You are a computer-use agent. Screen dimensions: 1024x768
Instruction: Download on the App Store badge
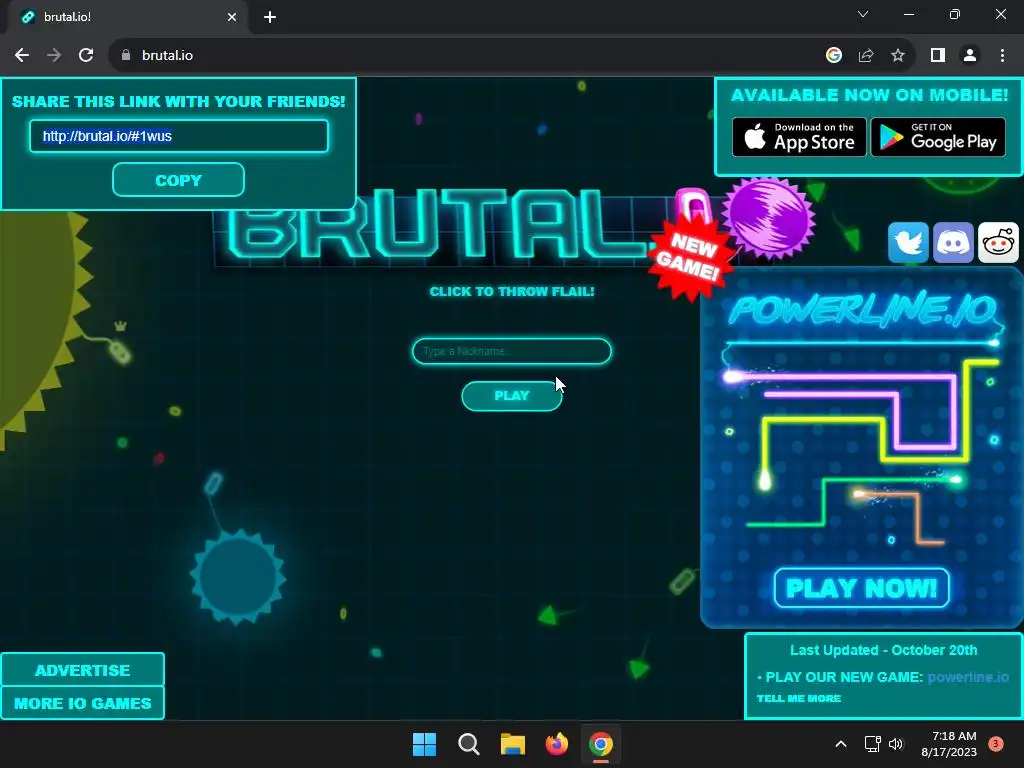coord(799,137)
